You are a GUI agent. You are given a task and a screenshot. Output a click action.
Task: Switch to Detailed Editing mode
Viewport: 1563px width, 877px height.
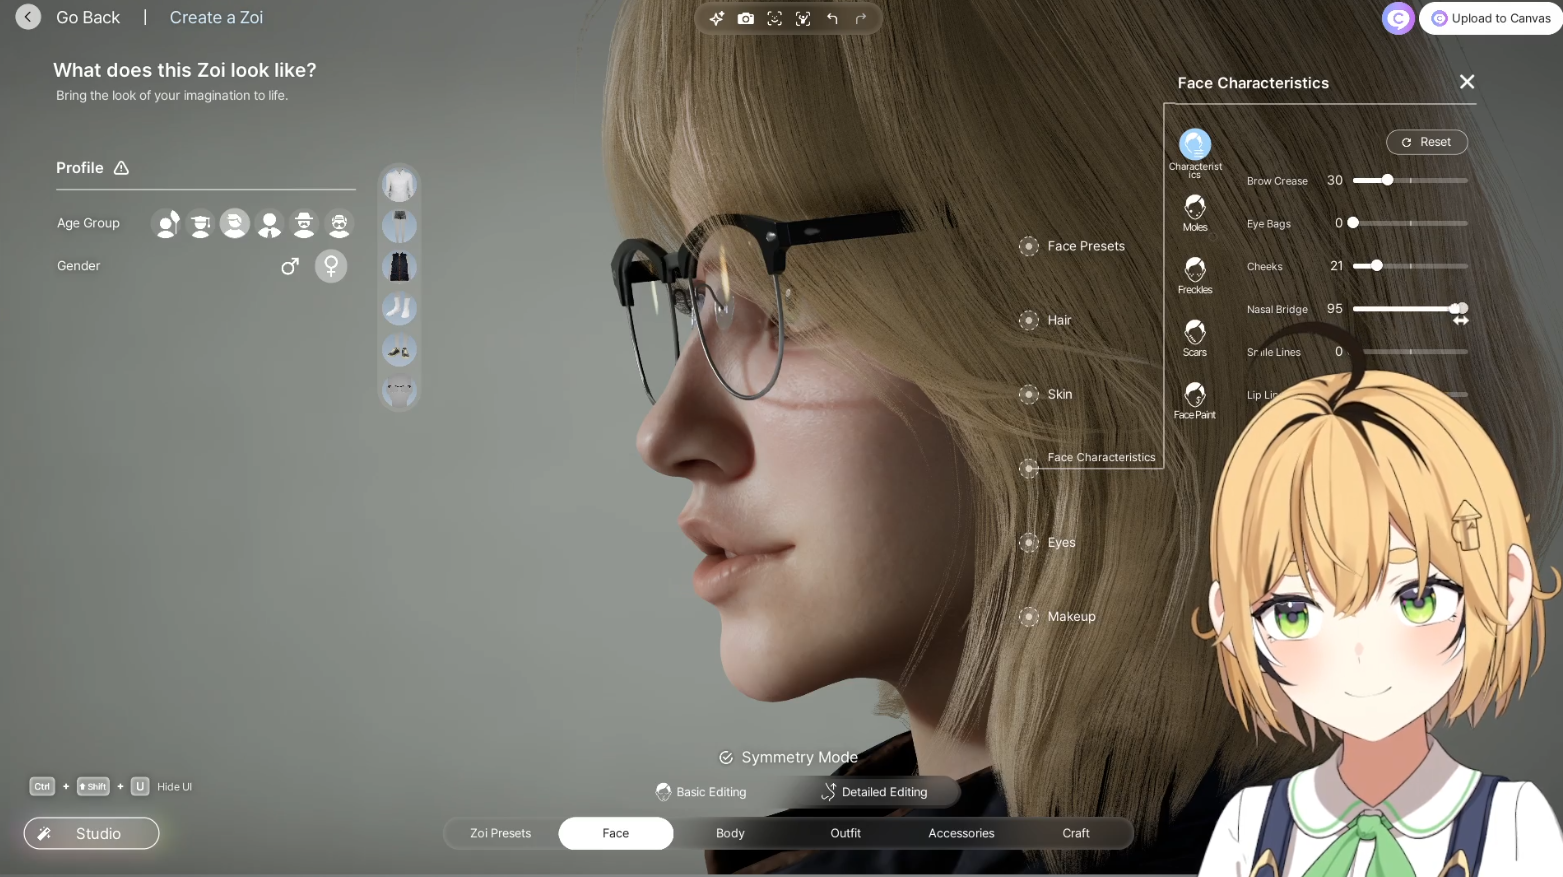click(874, 792)
